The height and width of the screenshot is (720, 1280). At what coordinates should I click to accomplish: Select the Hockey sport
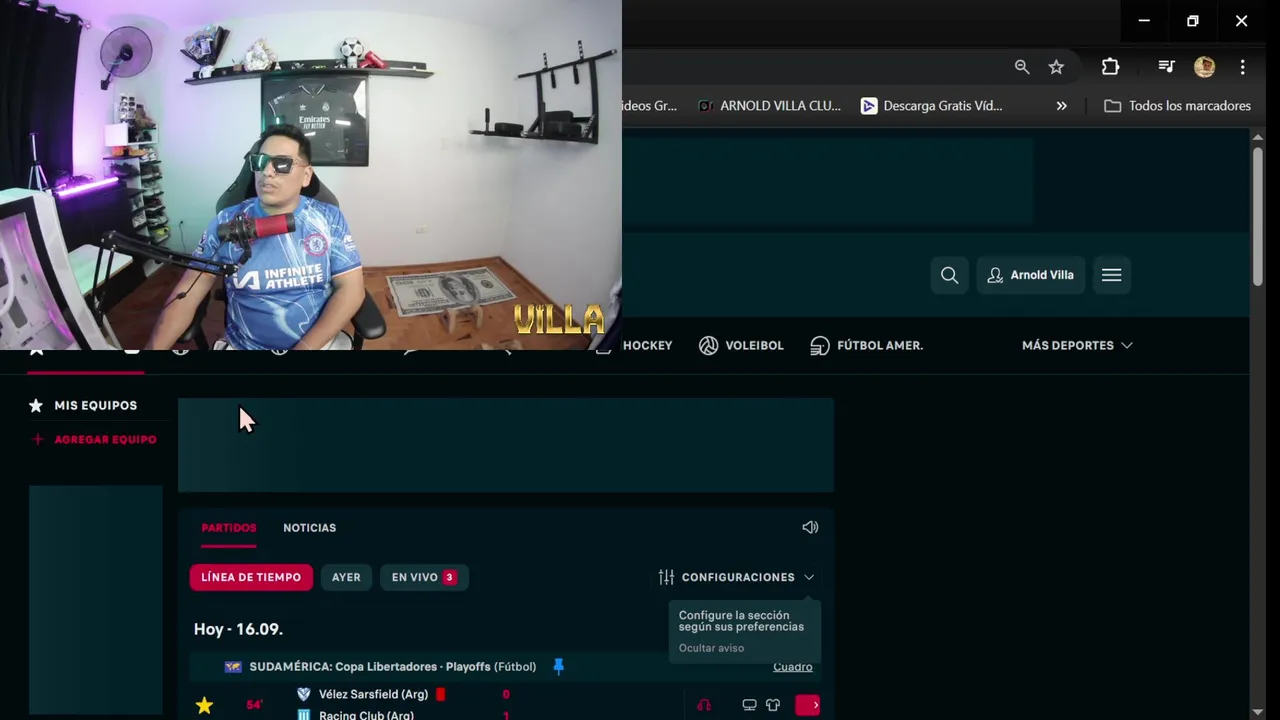(x=647, y=345)
